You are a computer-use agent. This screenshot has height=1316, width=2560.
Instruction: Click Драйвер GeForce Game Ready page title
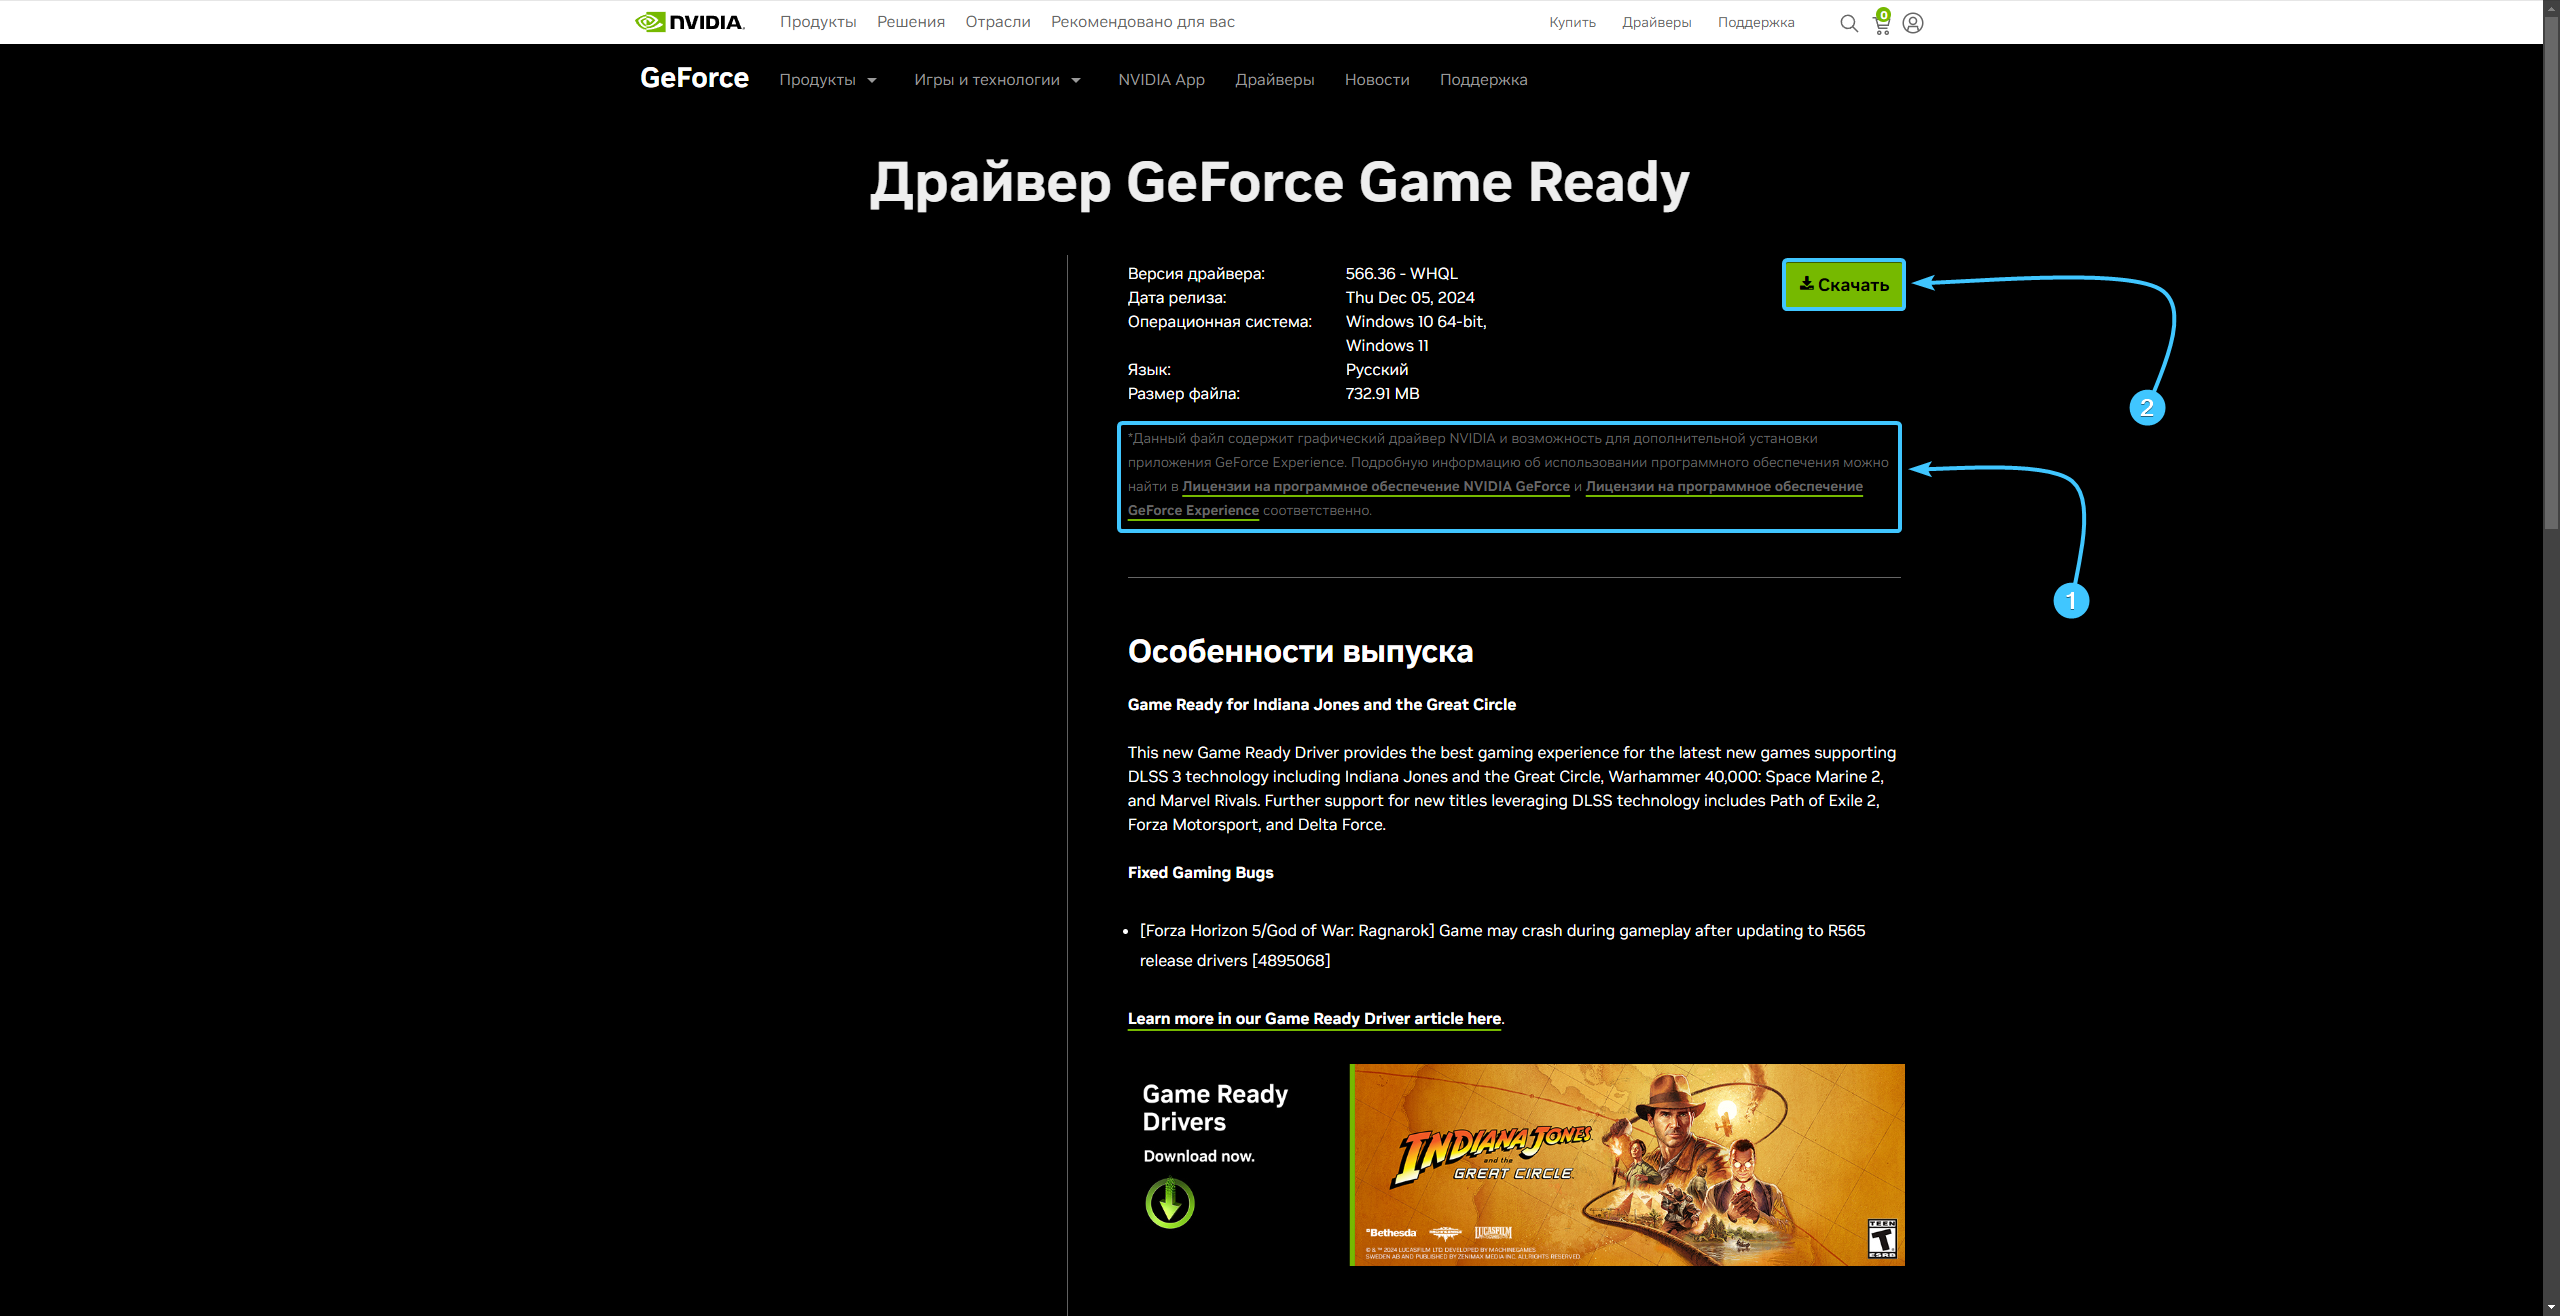click(1279, 183)
